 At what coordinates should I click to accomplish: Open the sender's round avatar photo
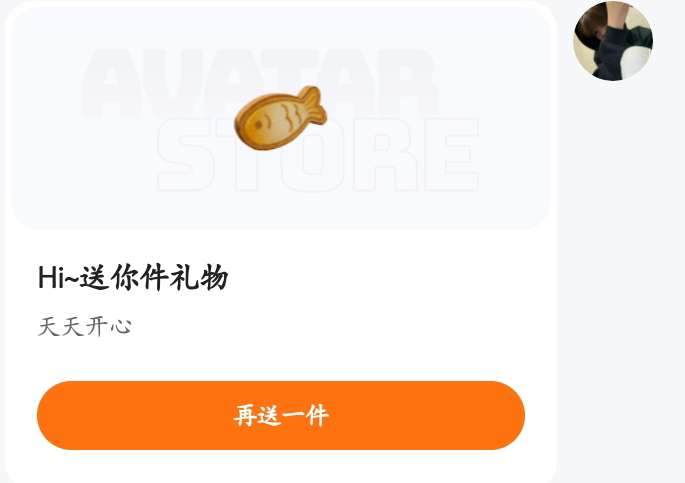[x=613, y=41]
